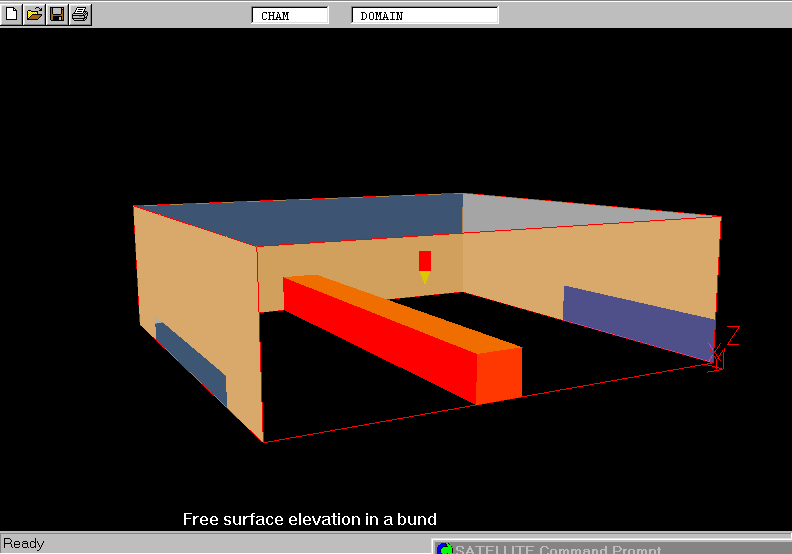Viewport: 792px width, 554px height.
Task: Open a file with the folder icon
Action: tap(34, 14)
